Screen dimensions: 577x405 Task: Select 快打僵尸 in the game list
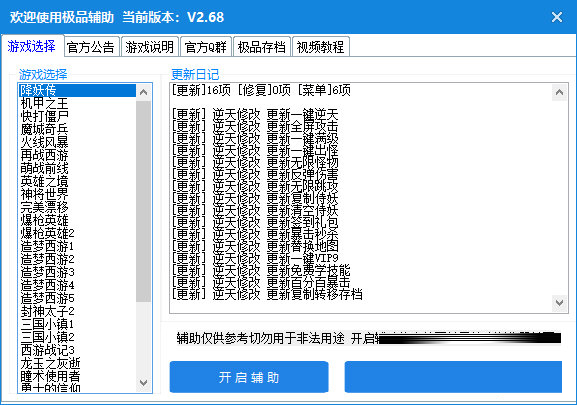pyautogui.click(x=77, y=116)
